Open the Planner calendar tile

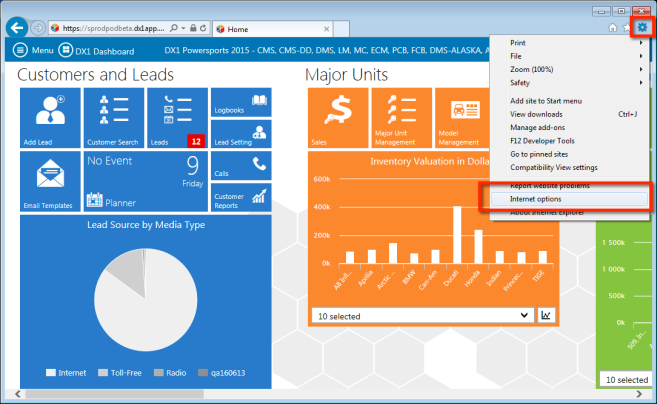point(146,181)
